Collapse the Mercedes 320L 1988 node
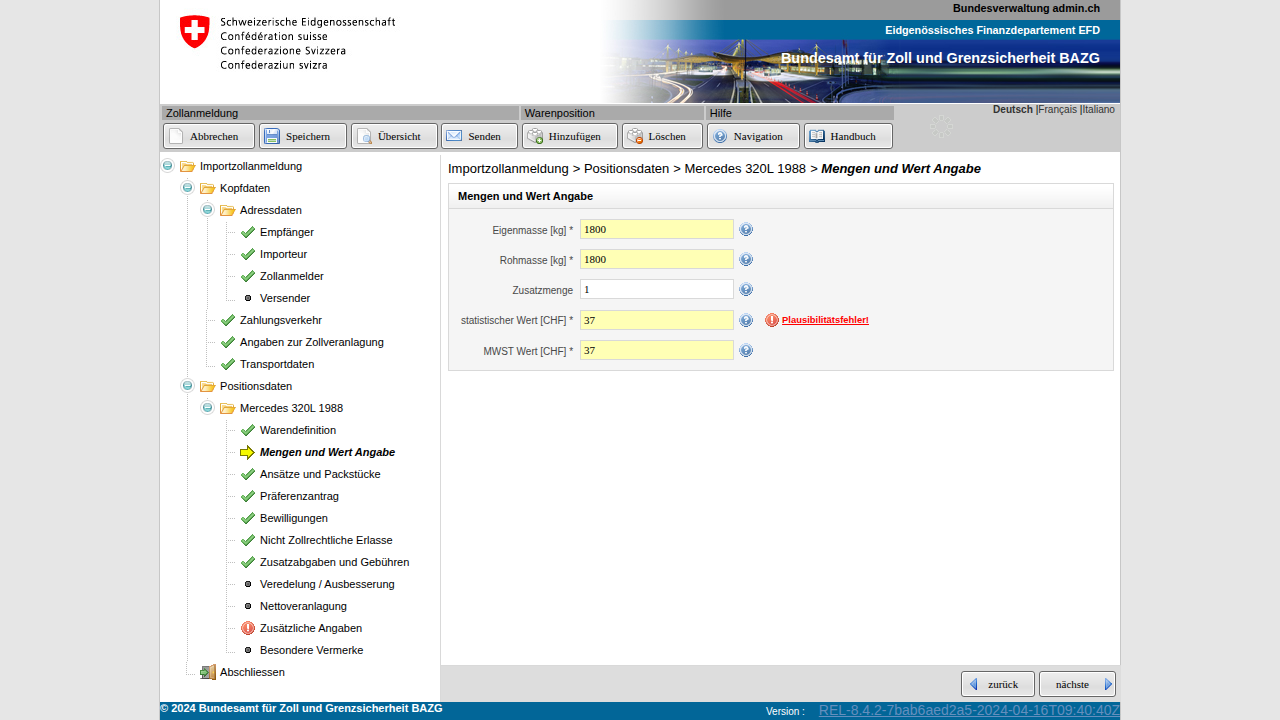Screen dimensions: 1280x720 click(207, 408)
